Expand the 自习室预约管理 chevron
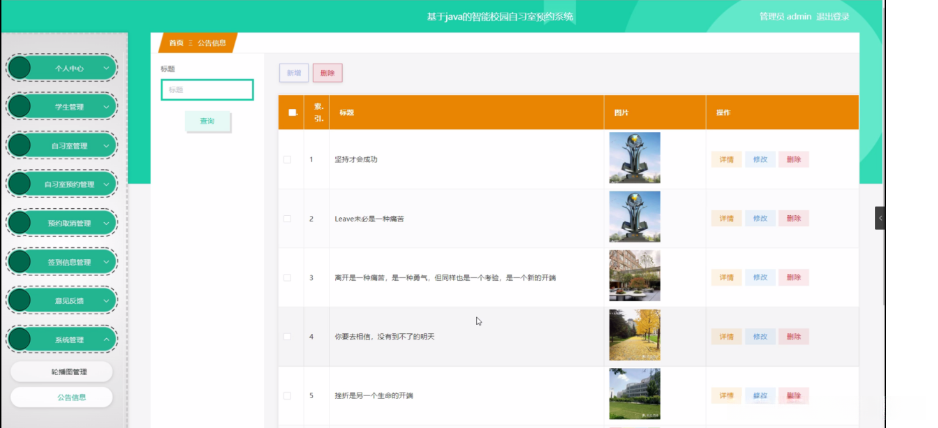The width and height of the screenshot is (938, 428). tap(106, 184)
